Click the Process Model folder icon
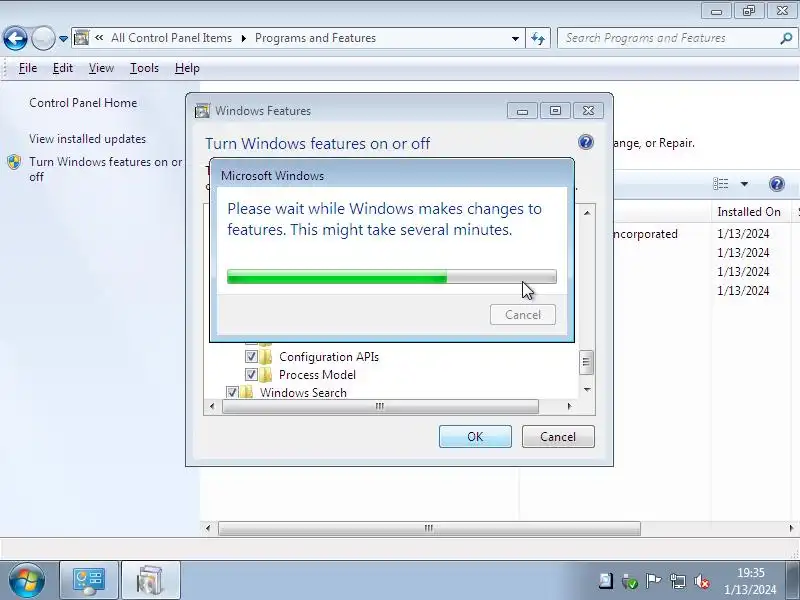 (x=265, y=374)
